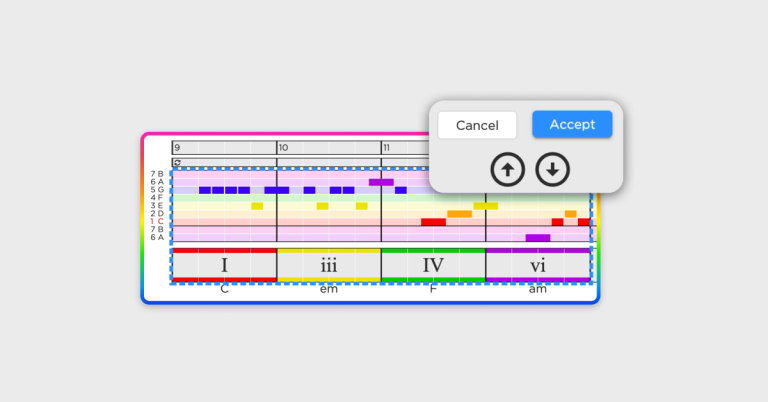This screenshot has height=402, width=768.
Task: Click the blue G note in measure 11
Action: (401, 190)
